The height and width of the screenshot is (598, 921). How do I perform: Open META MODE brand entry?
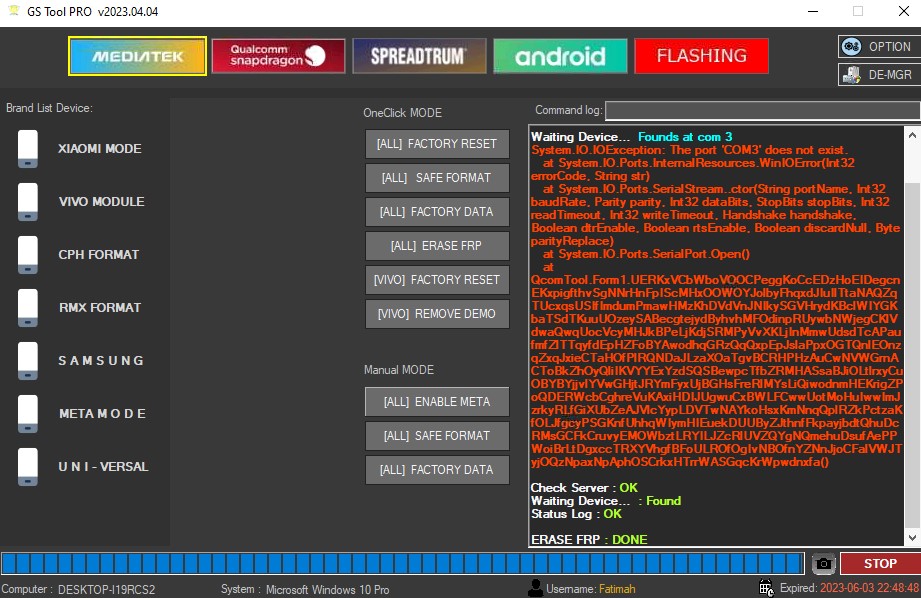(102, 414)
